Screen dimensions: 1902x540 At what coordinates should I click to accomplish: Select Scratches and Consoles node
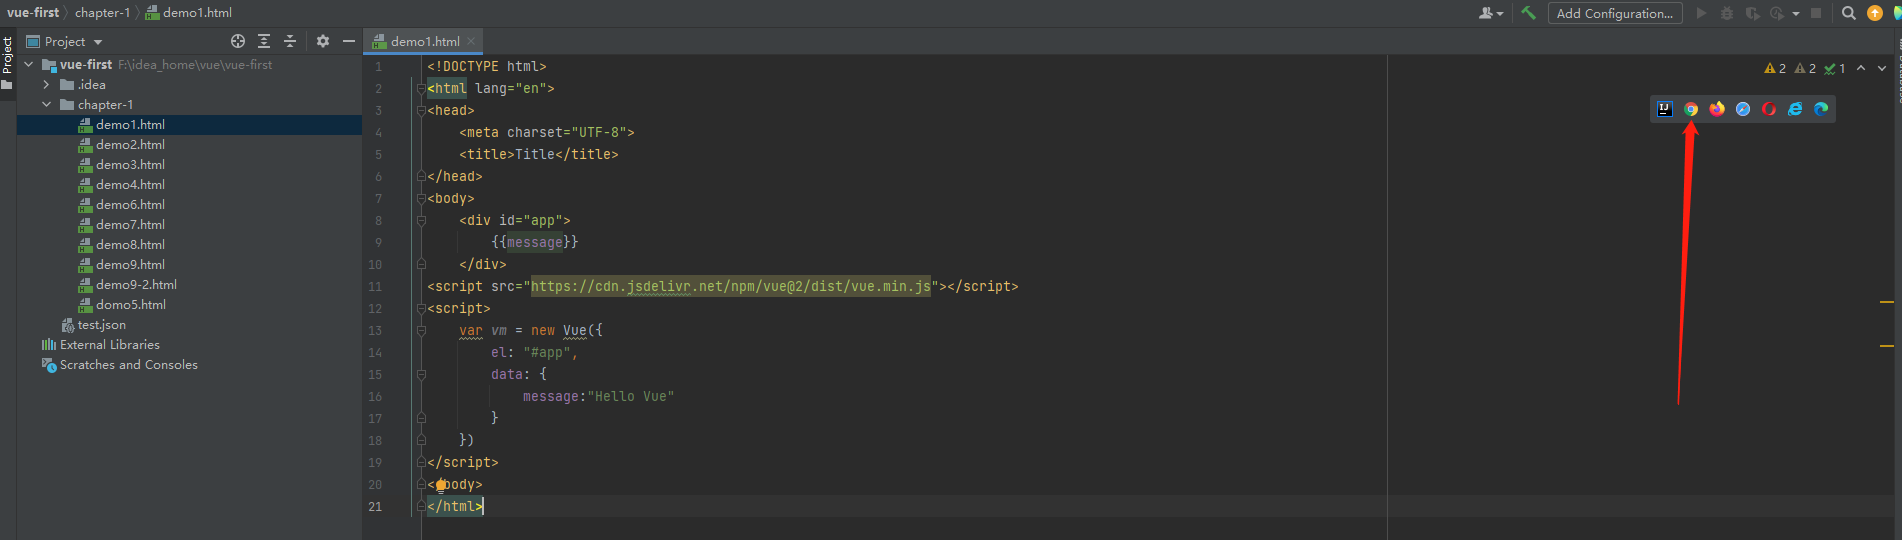[x=128, y=364]
